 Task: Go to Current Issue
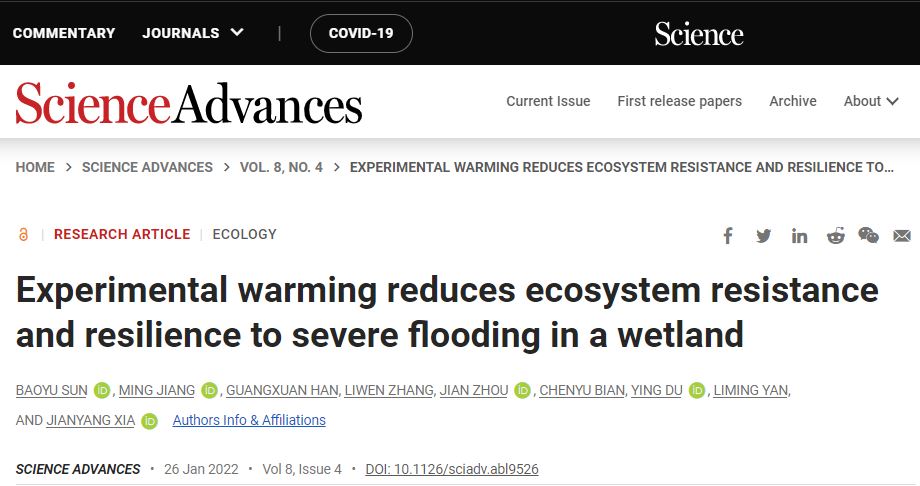pos(548,101)
